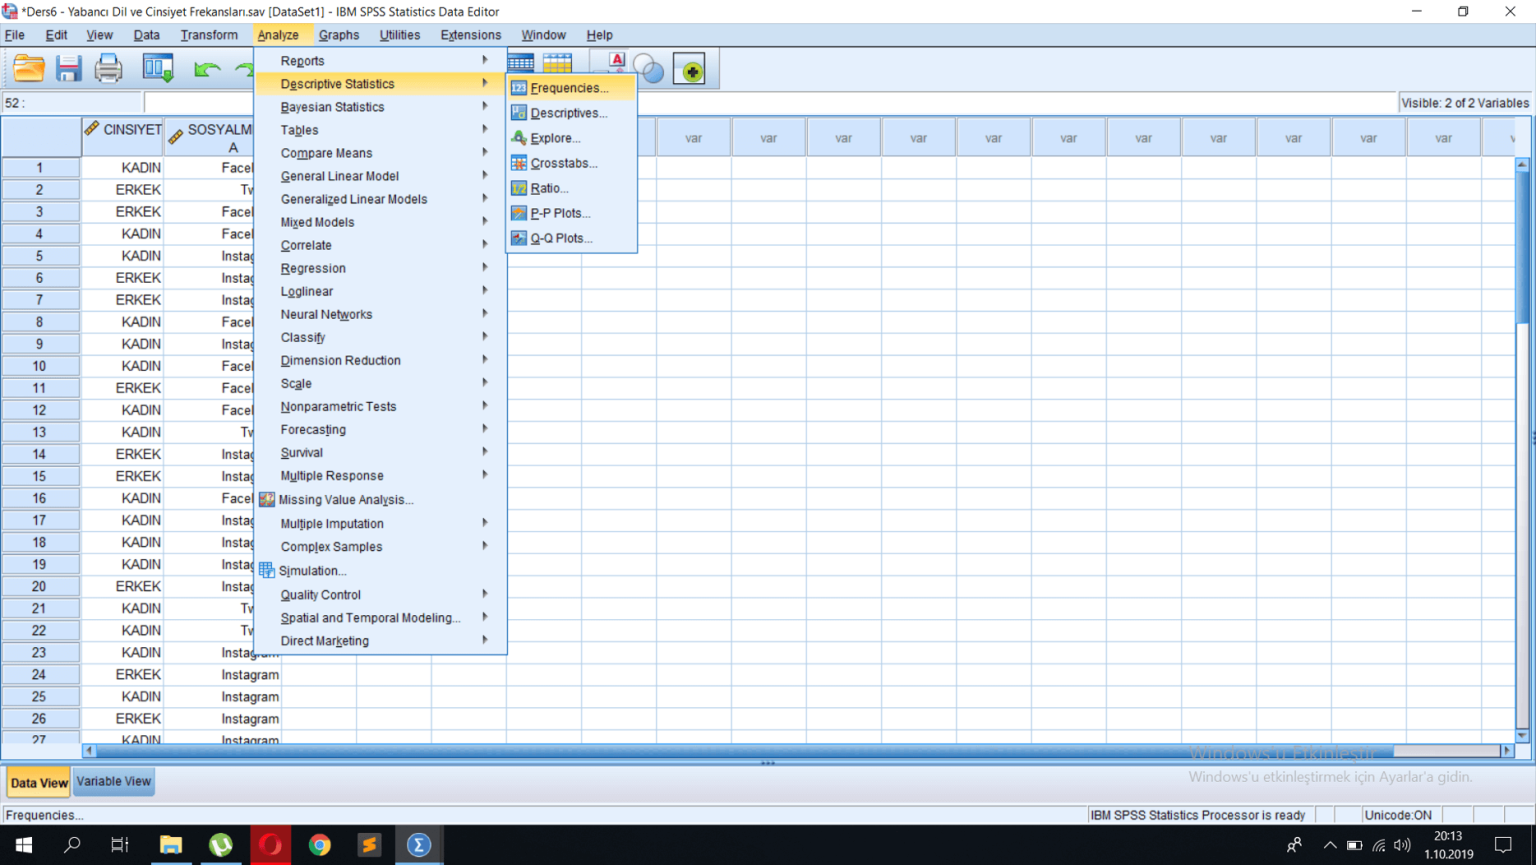
Task: Click the Recall recent dialogs icon
Action: coord(158,69)
